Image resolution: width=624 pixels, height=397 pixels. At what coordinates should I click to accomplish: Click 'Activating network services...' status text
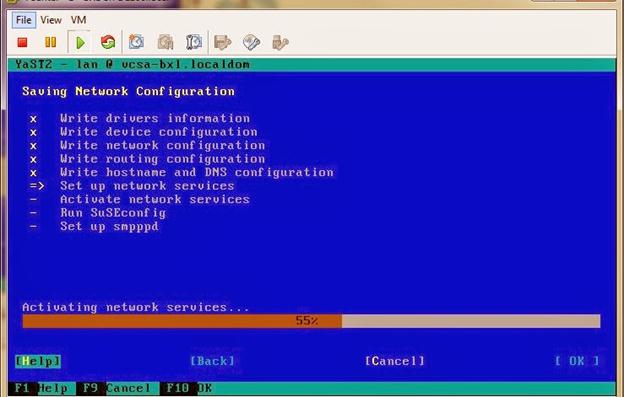point(136,307)
